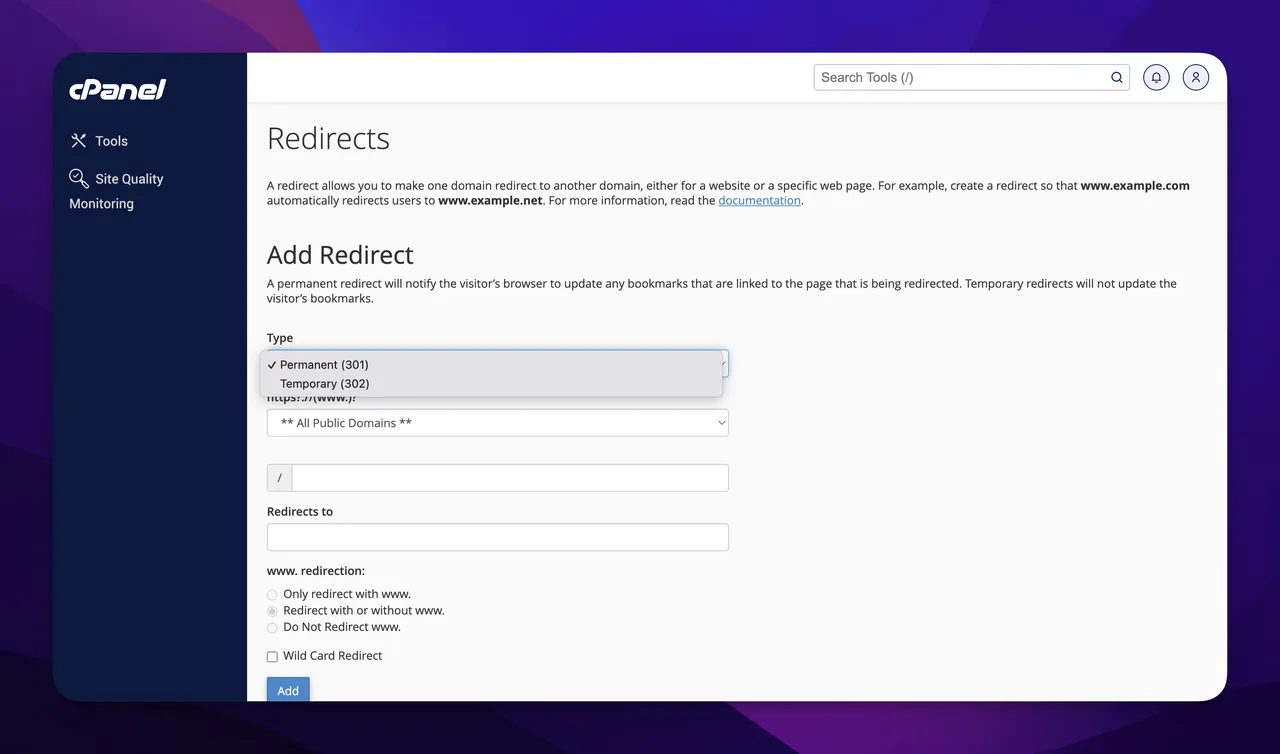Select Redirect with or without www.
Image resolution: width=1280 pixels, height=754 pixels.
tap(272, 611)
